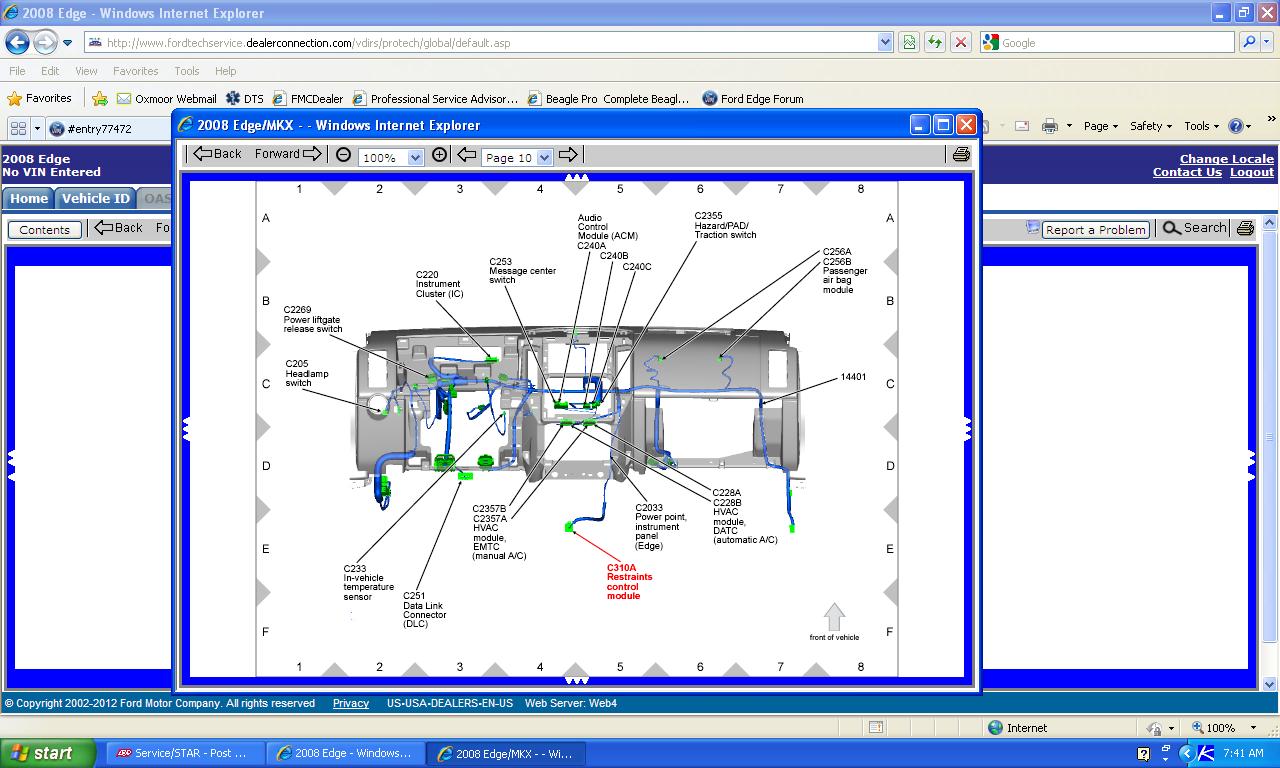Click the compatibility view icon
Viewport: 1280px width, 768px height.
pyautogui.click(x=909, y=43)
